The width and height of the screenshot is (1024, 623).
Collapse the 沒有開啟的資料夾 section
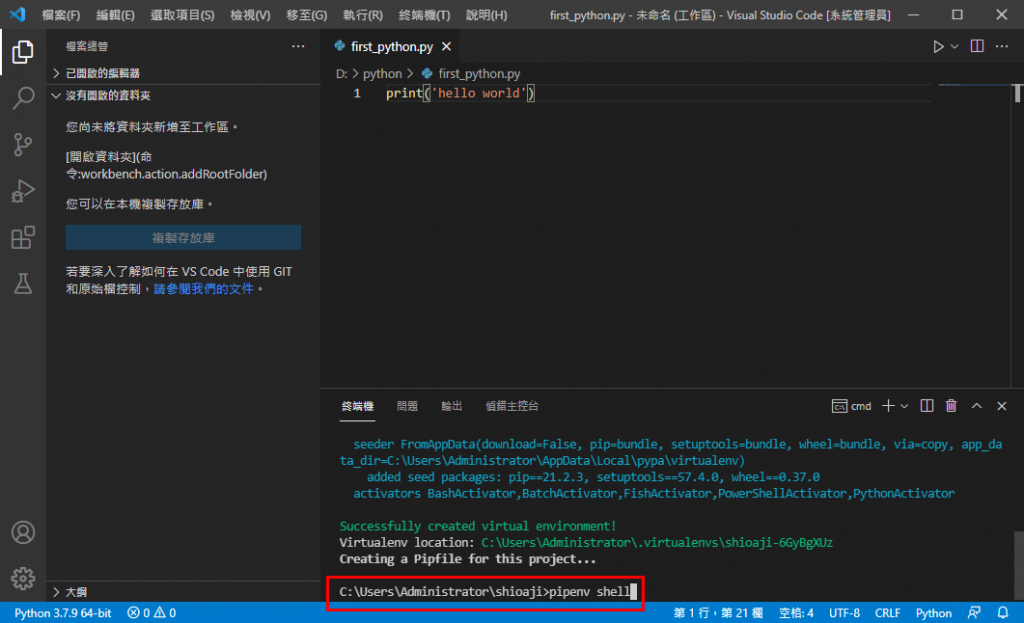pyautogui.click(x=101, y=95)
